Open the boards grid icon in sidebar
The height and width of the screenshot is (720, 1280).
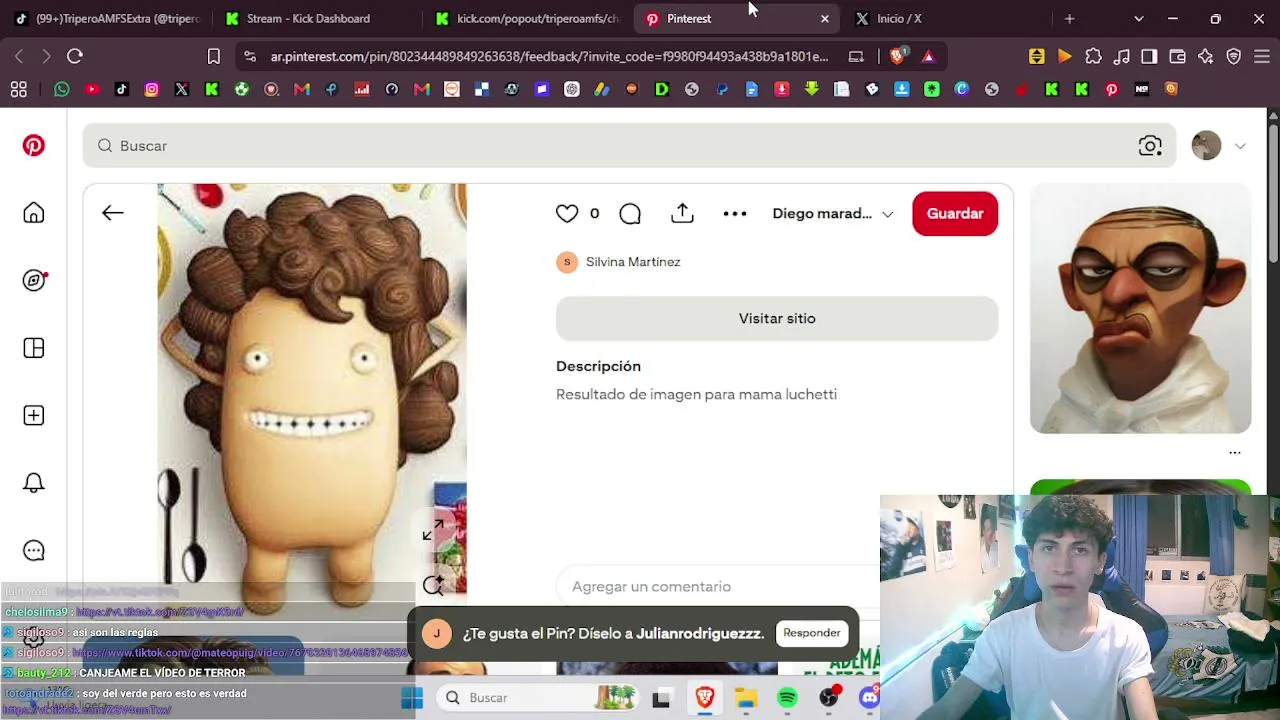(34, 348)
